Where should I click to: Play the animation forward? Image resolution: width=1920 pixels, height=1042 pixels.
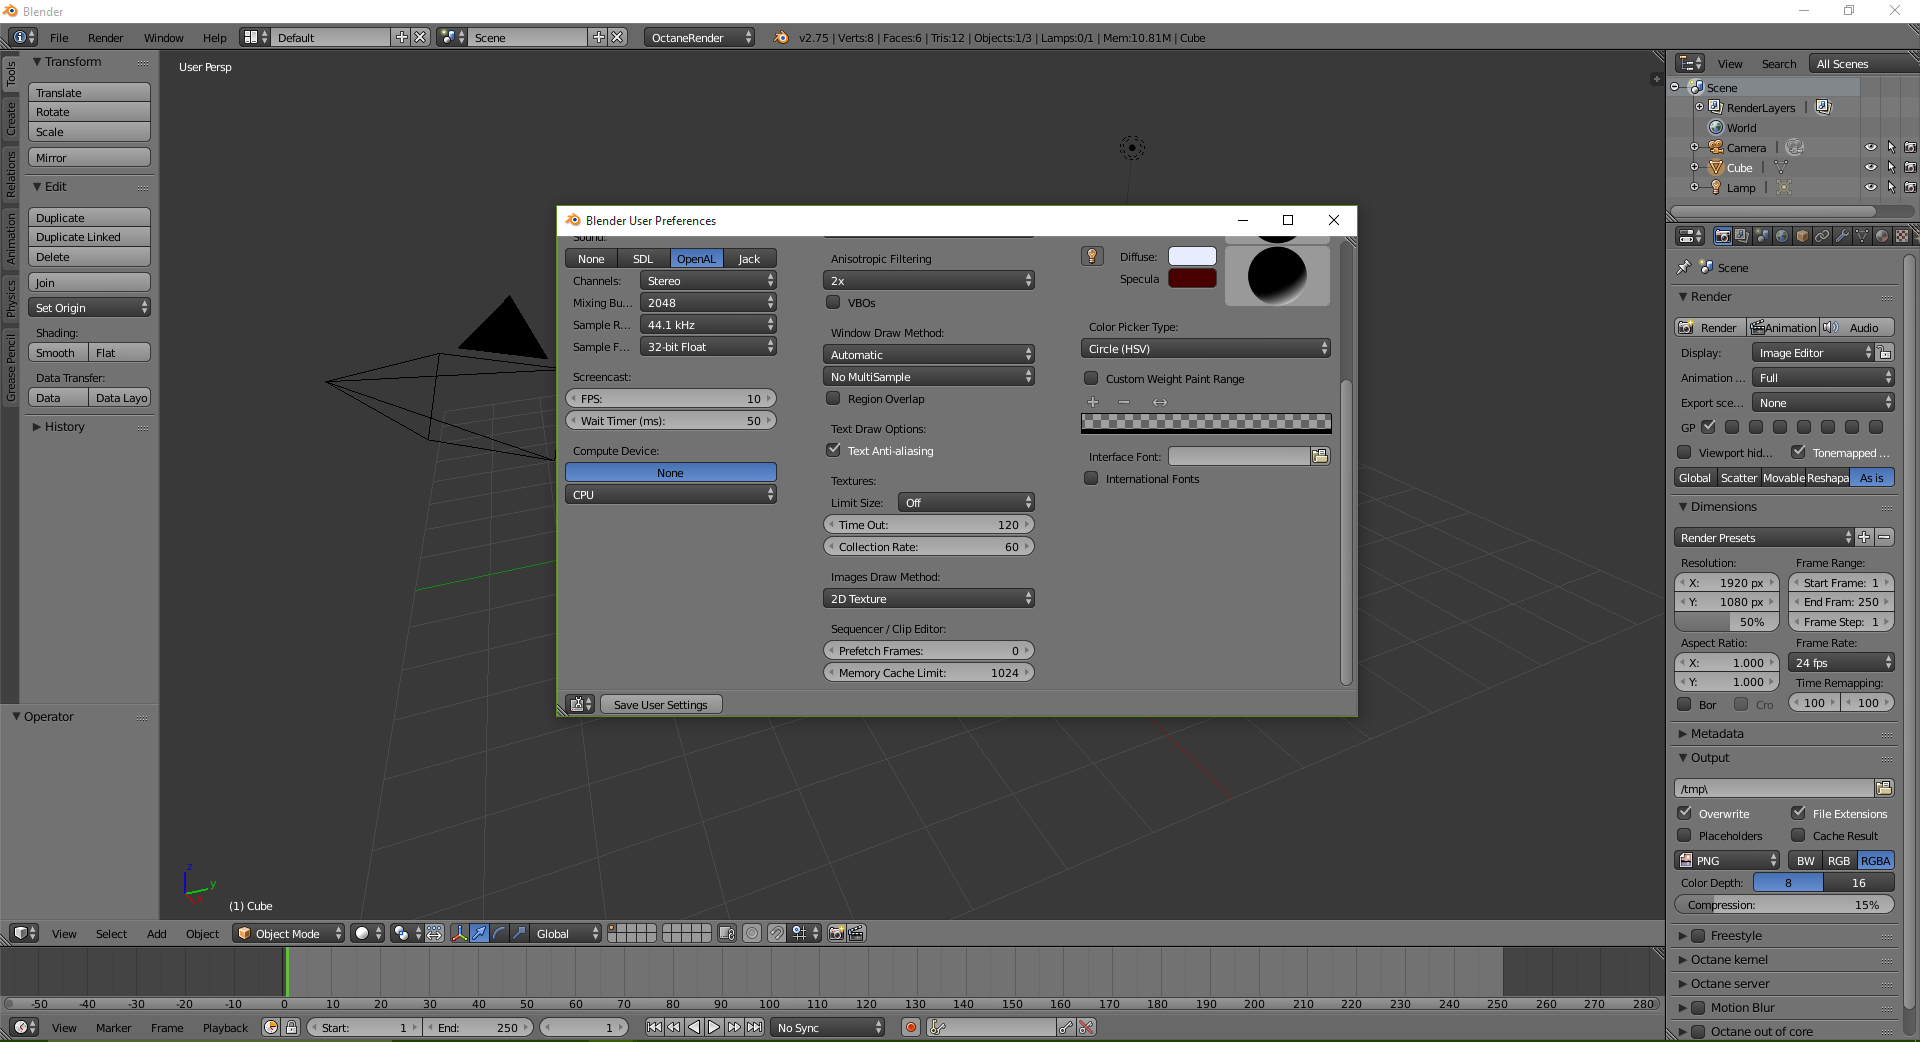tap(714, 1027)
